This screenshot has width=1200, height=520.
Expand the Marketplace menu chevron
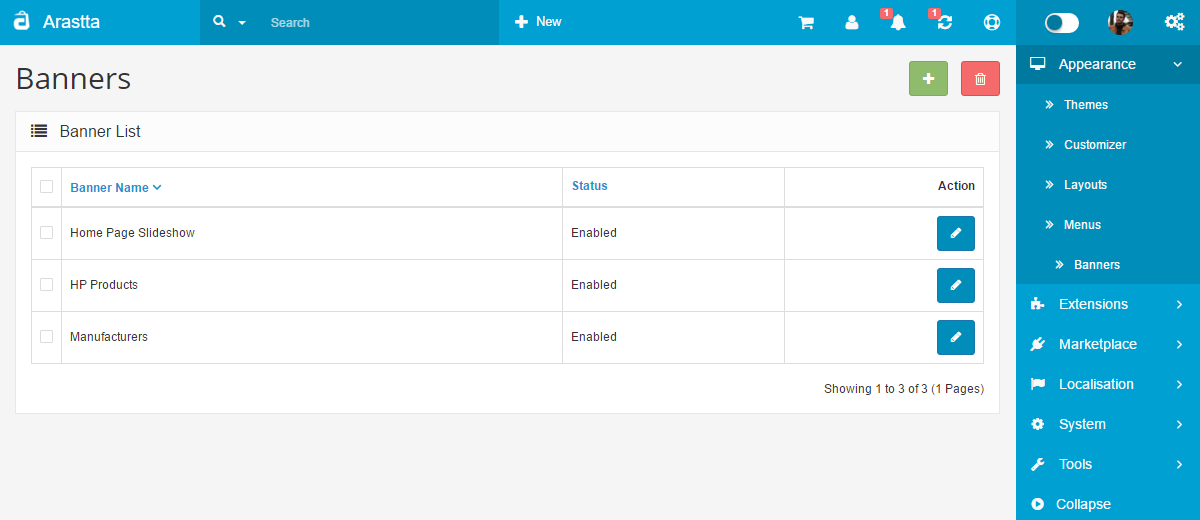click(1180, 344)
